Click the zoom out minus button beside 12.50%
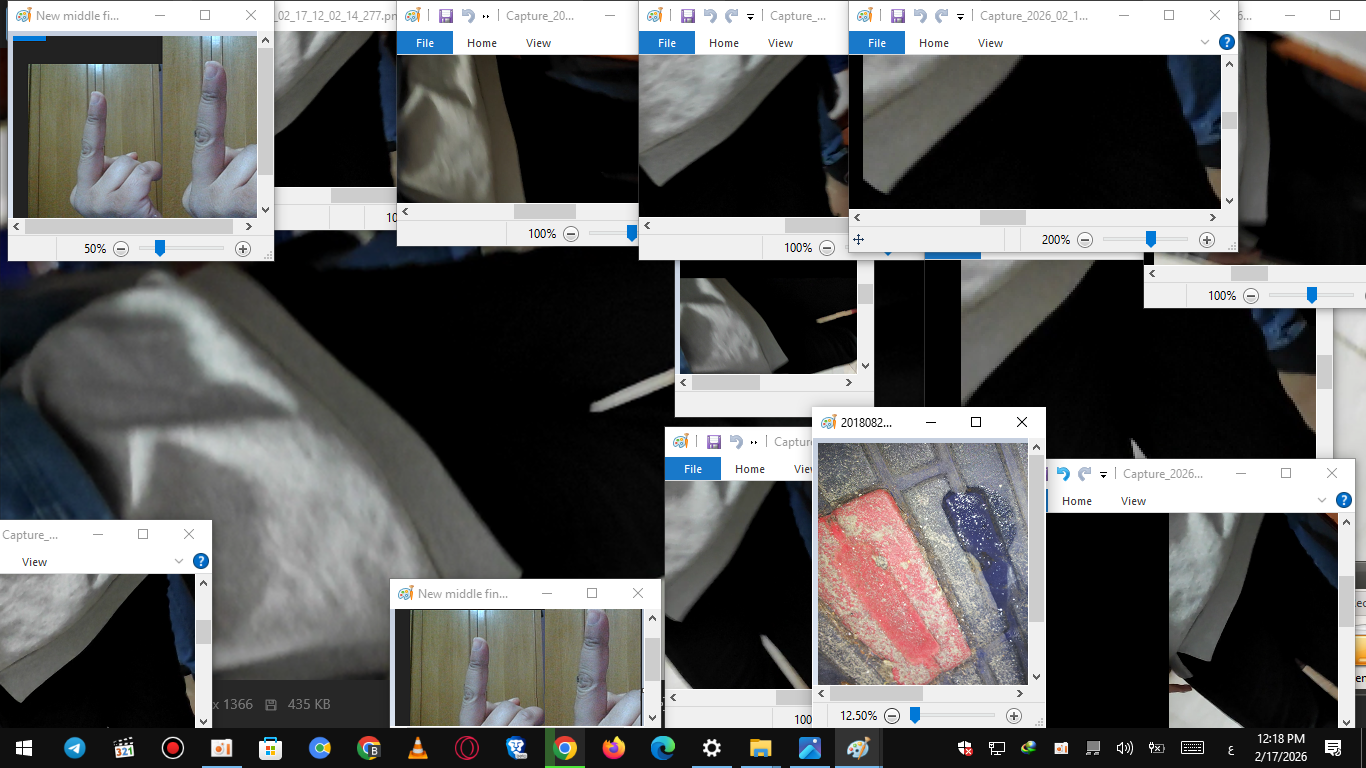This screenshot has width=1366, height=768. [892, 716]
